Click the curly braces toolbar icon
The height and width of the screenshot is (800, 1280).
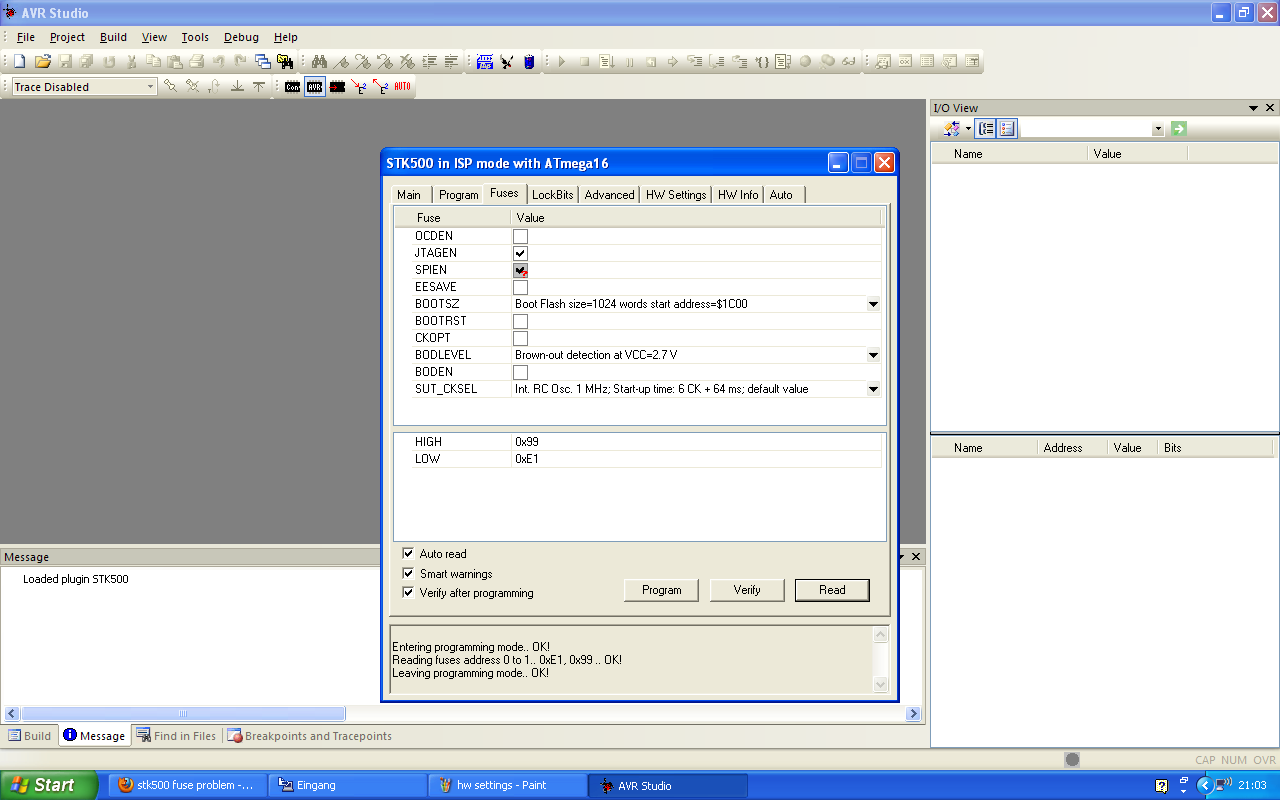(762, 62)
